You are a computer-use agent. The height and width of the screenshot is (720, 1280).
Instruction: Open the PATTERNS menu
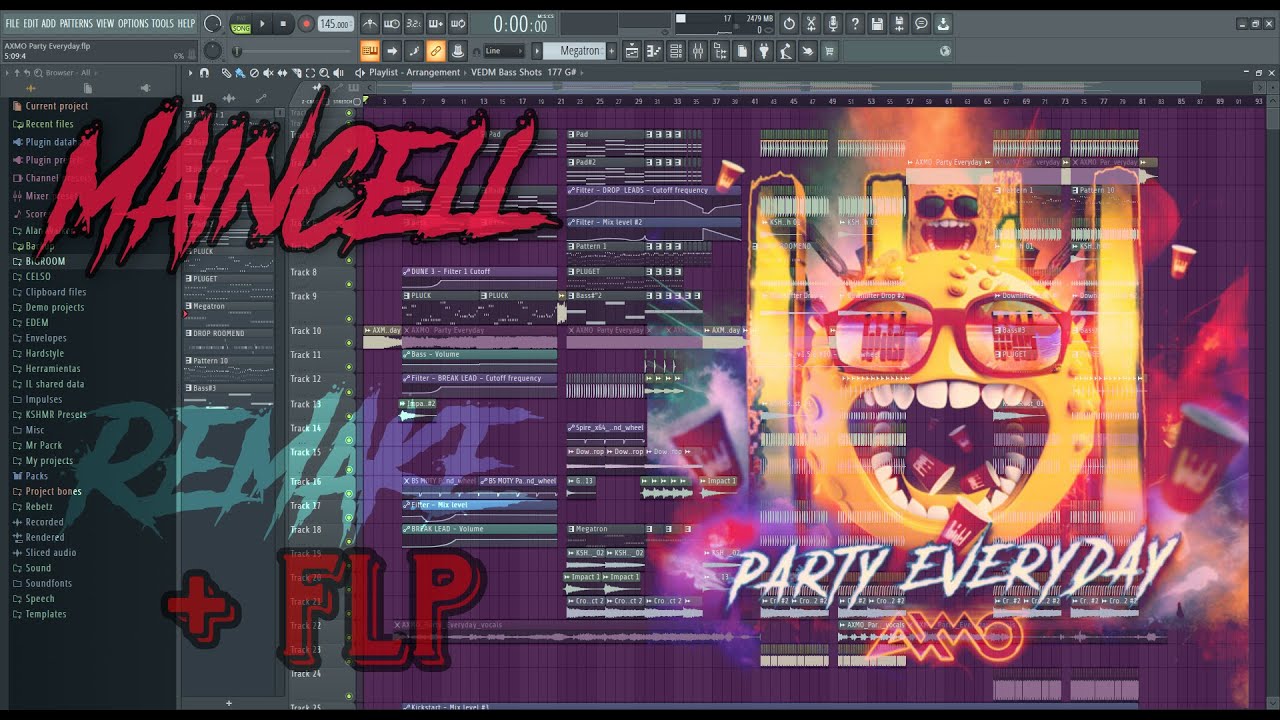76,23
